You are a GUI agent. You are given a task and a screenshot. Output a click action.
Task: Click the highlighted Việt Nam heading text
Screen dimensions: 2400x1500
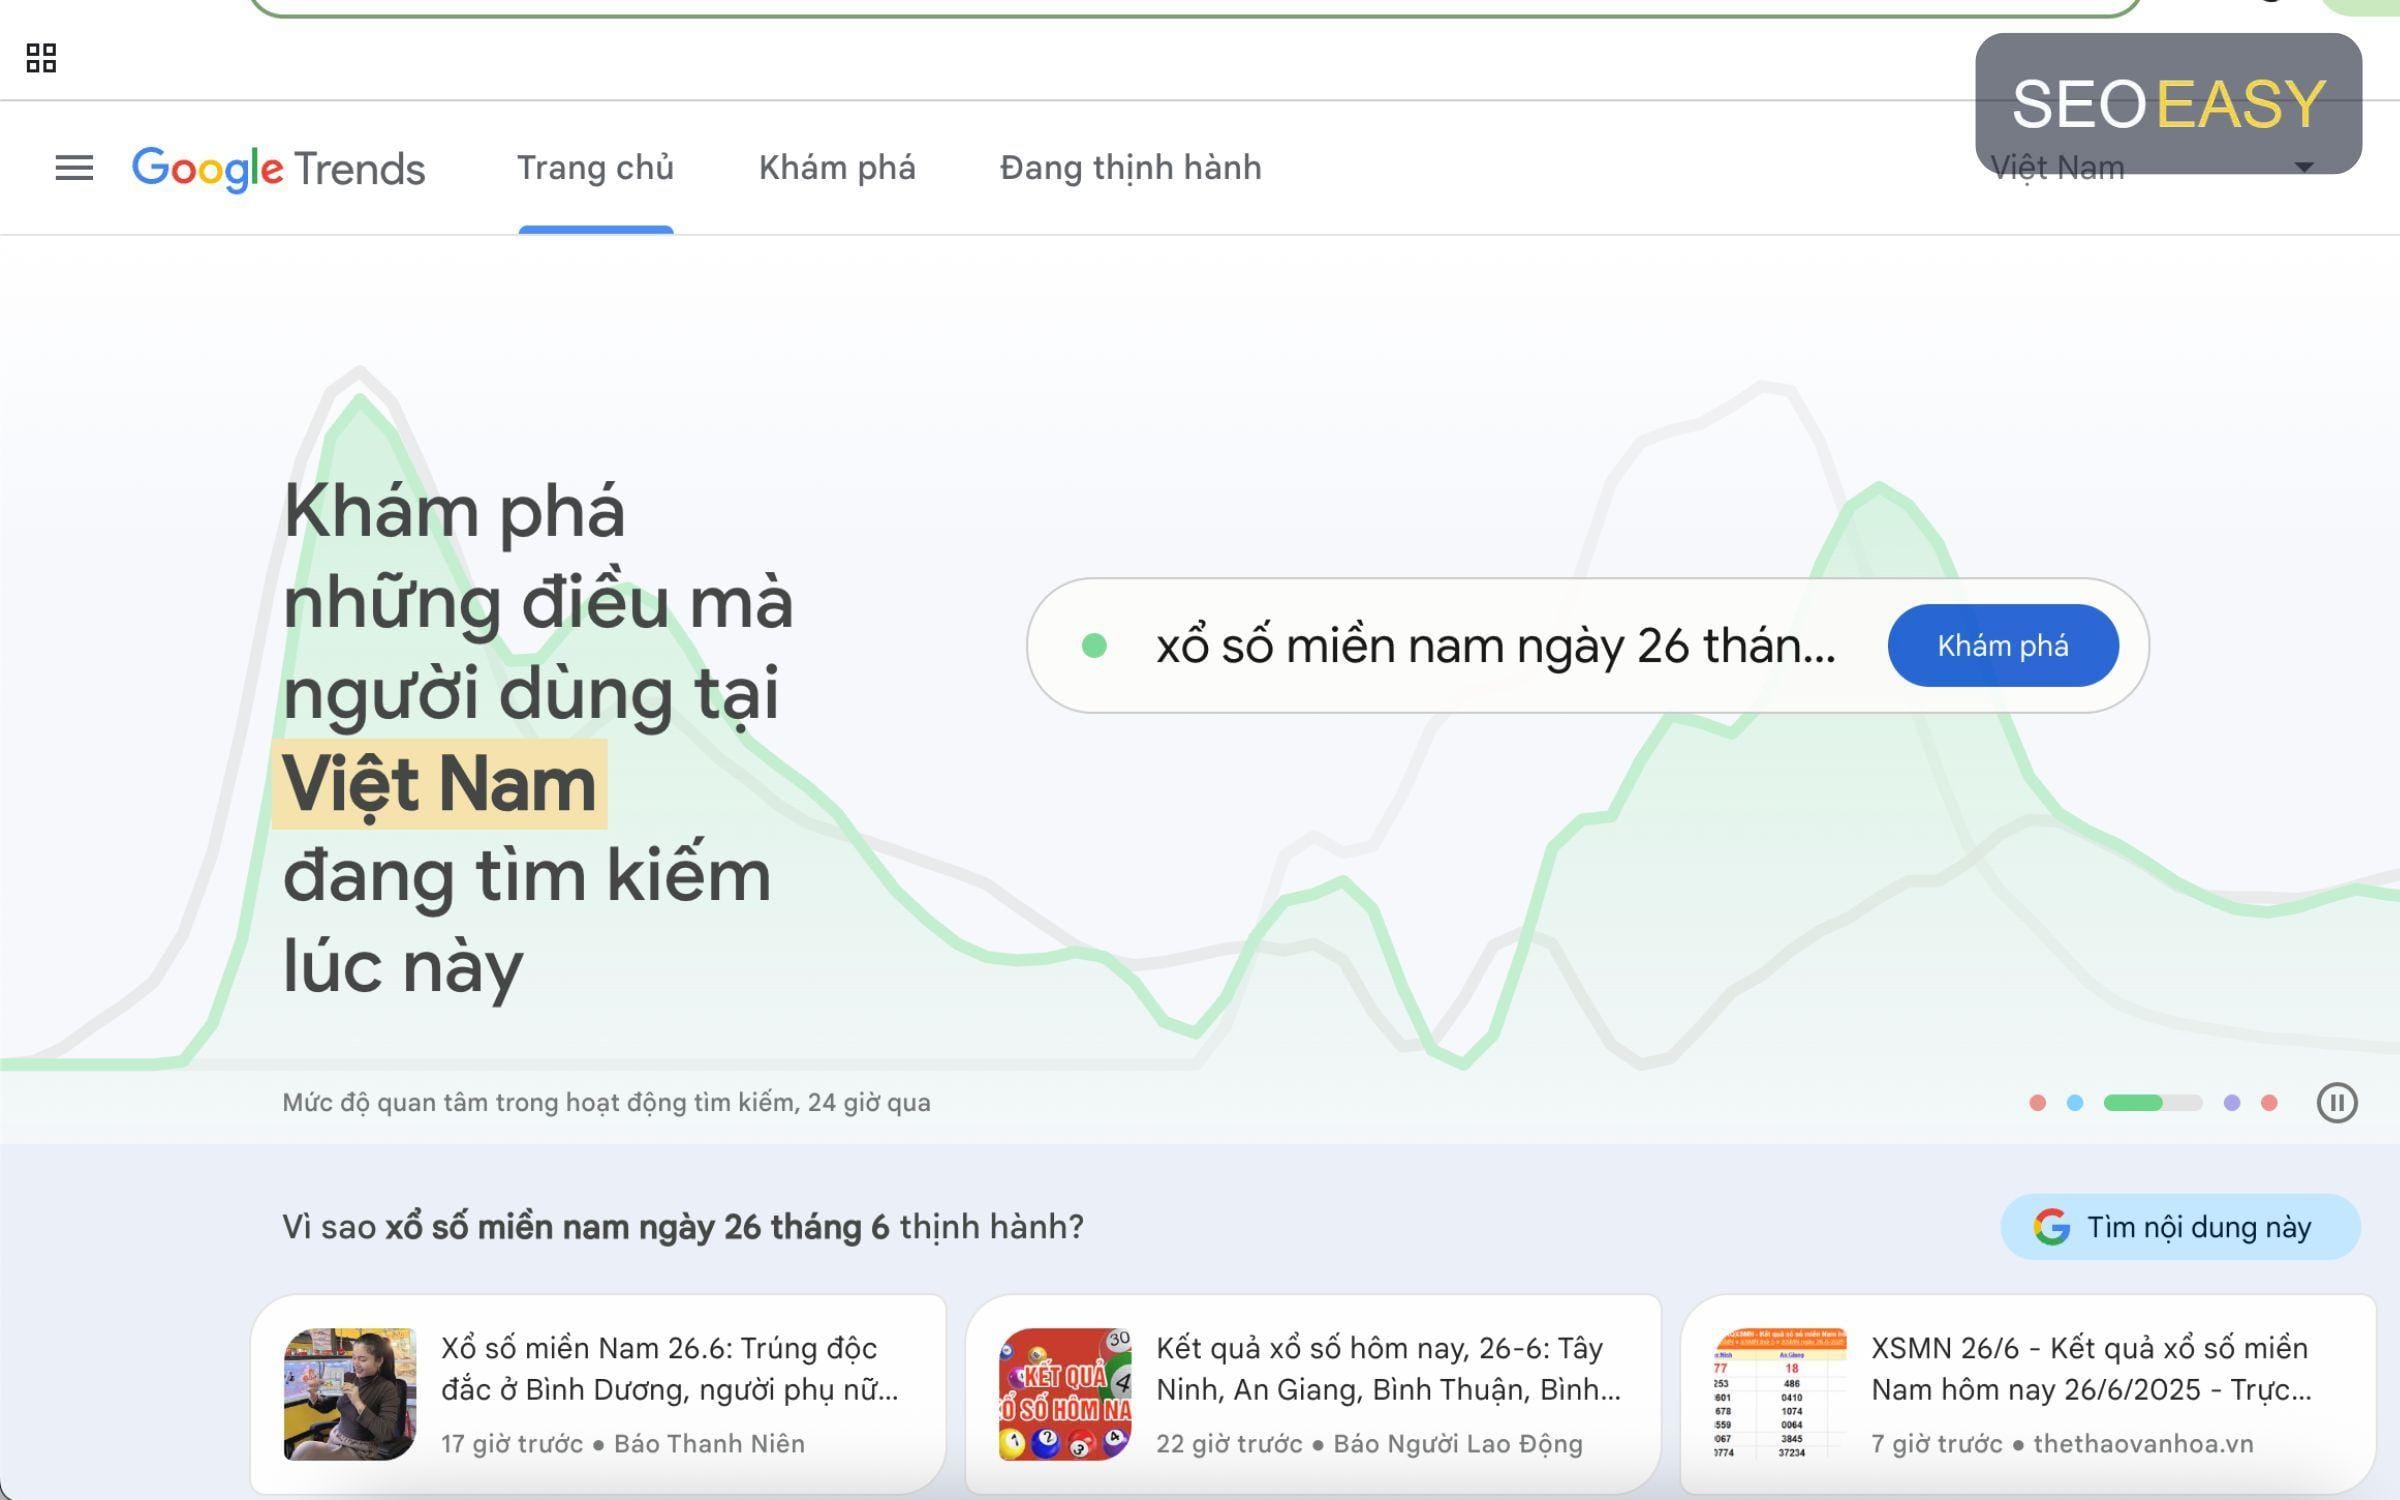pyautogui.click(x=439, y=784)
